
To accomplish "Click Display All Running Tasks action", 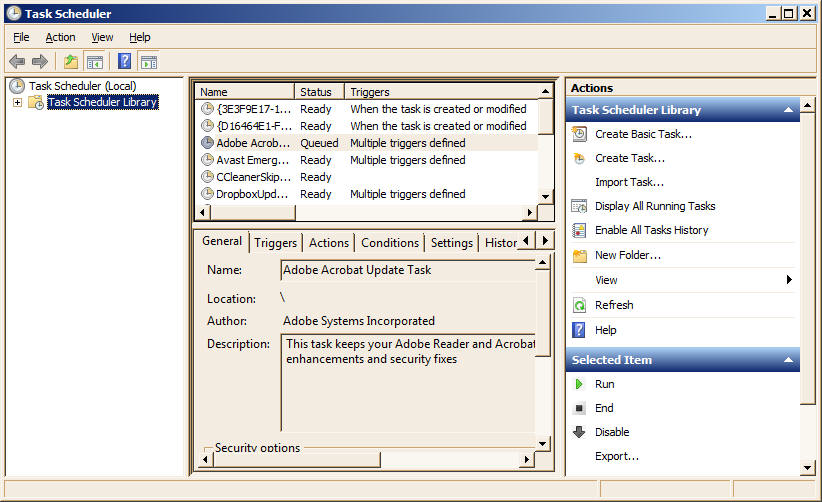I will [x=655, y=206].
